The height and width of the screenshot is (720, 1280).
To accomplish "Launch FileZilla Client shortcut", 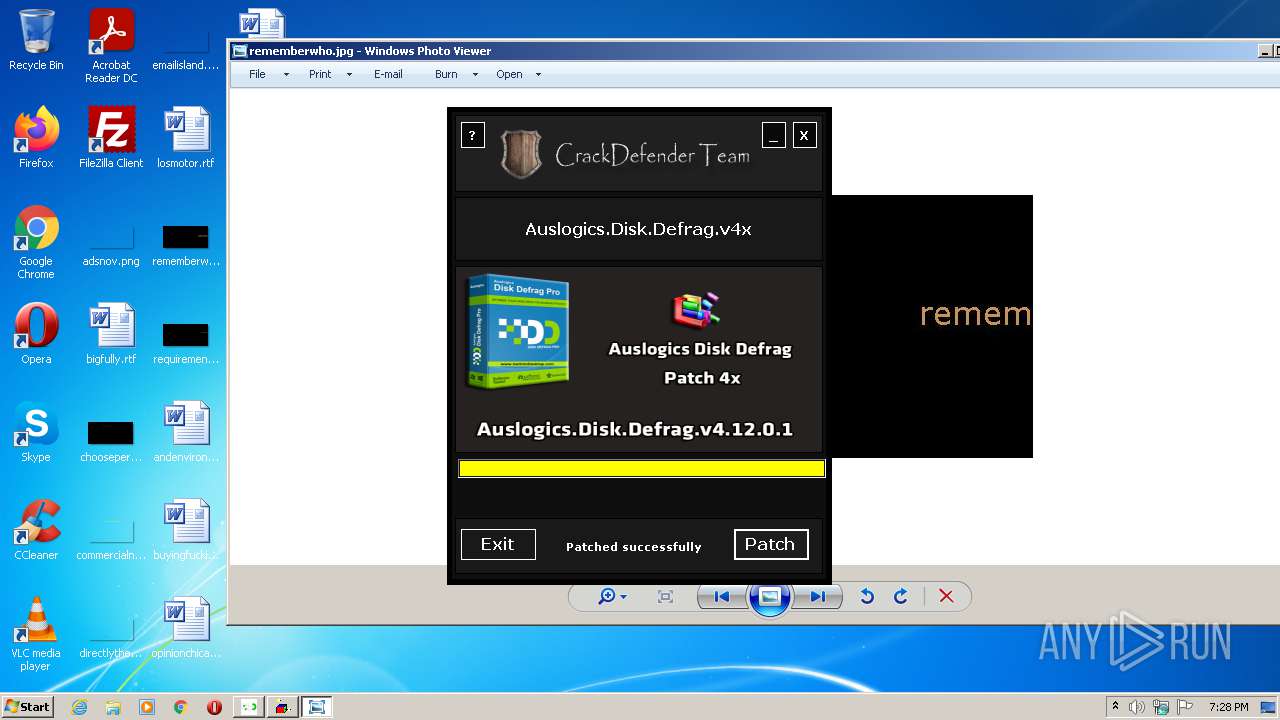I will coord(111,138).
